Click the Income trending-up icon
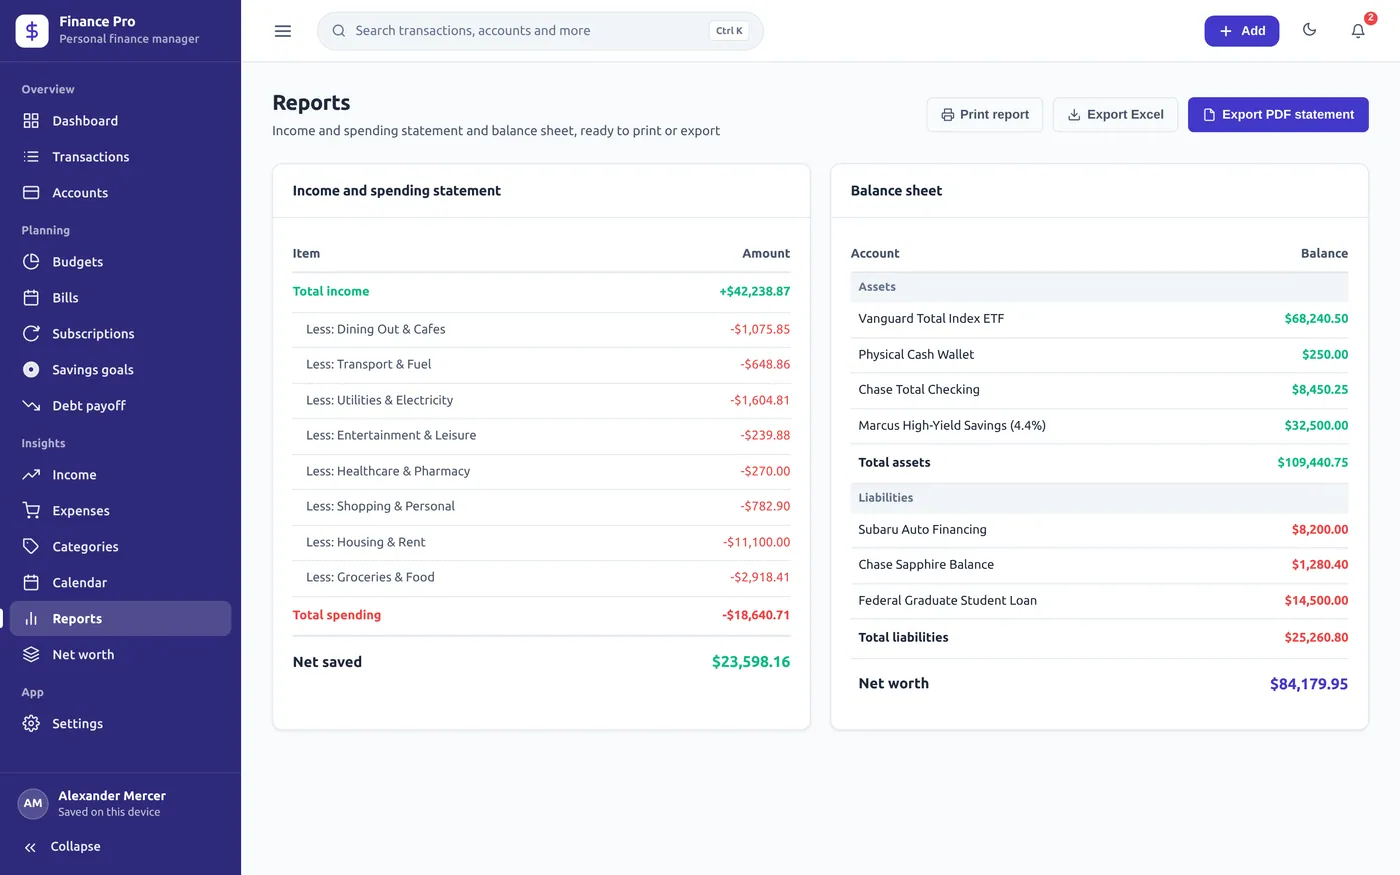This screenshot has height=875, width=1400. [x=31, y=475]
